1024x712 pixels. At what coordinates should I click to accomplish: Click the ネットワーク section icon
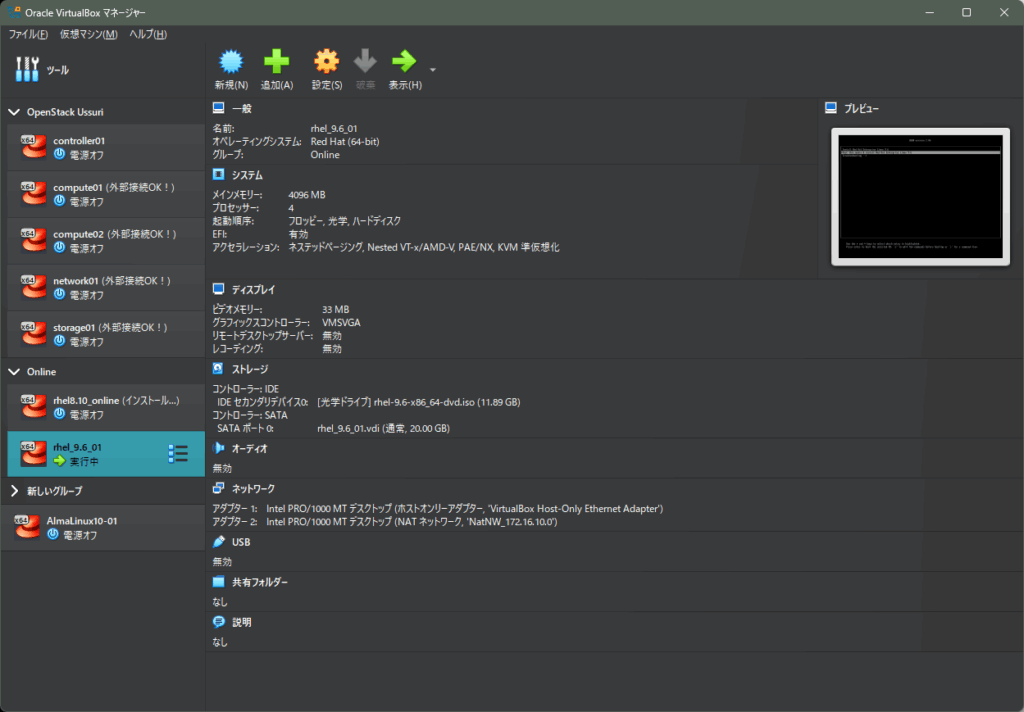coord(218,488)
